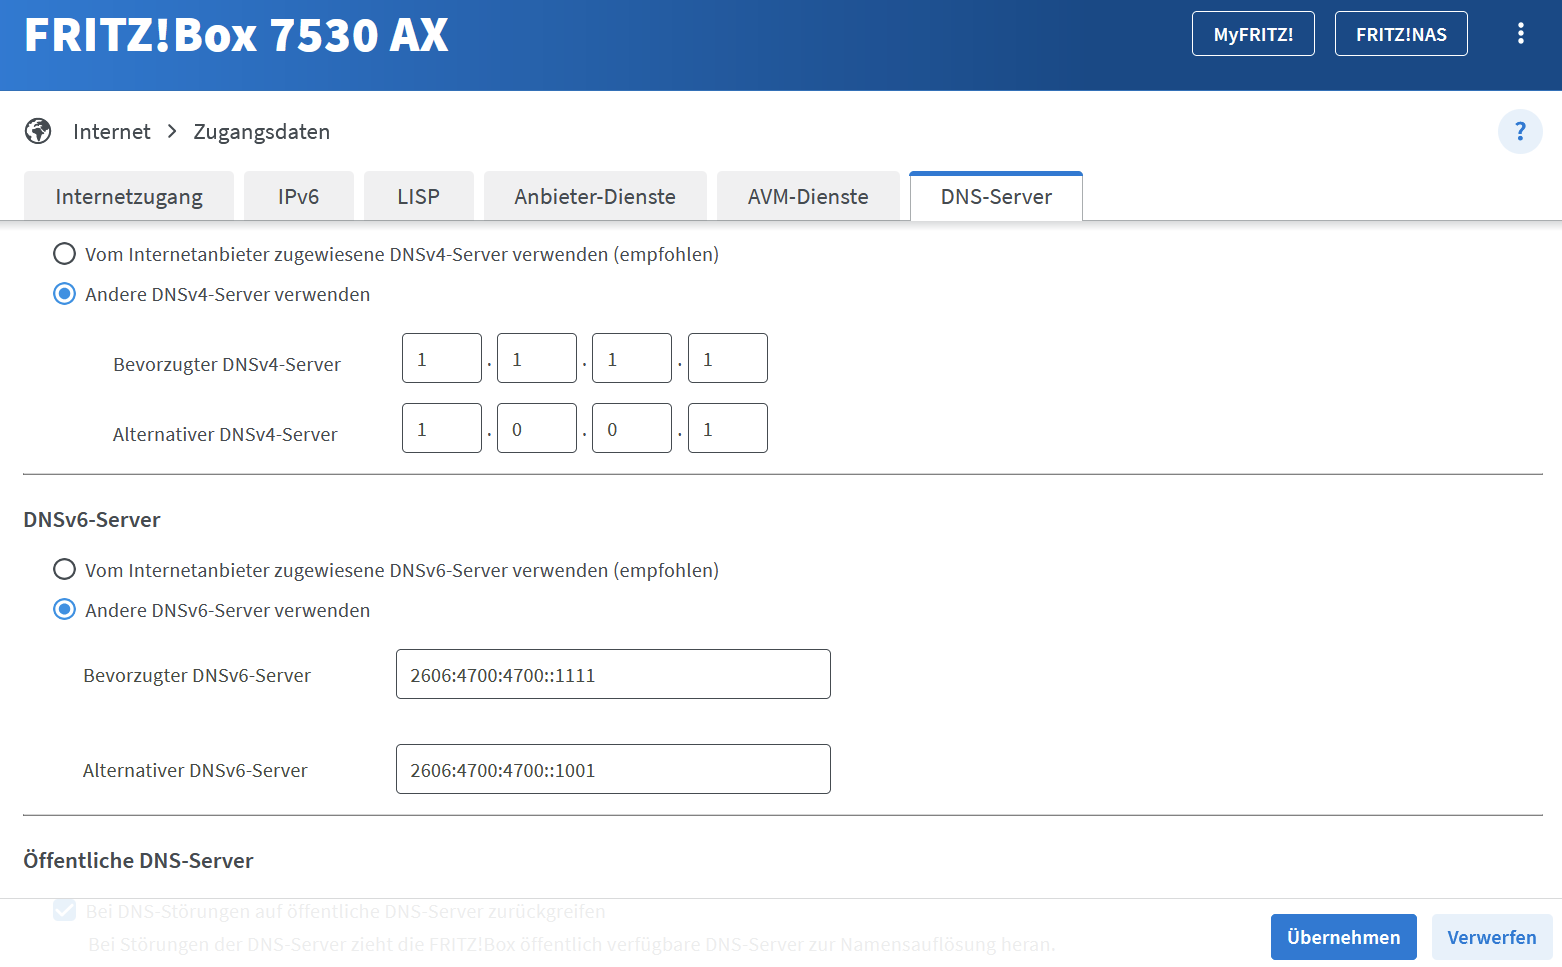1562x967 pixels.
Task: Switch to the AVM-Dienste tab
Action: pos(808,196)
